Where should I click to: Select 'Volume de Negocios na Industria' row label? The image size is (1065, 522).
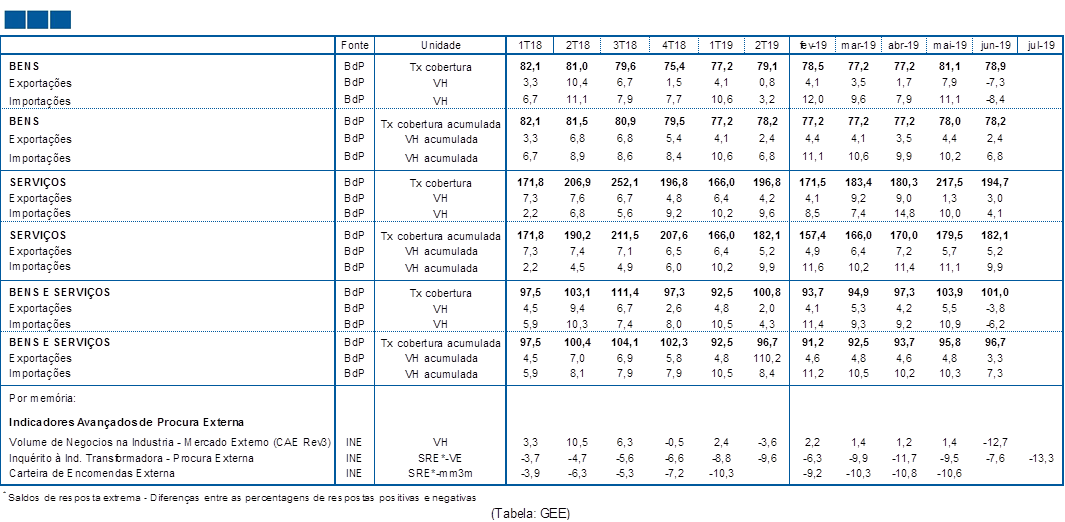click(169, 443)
